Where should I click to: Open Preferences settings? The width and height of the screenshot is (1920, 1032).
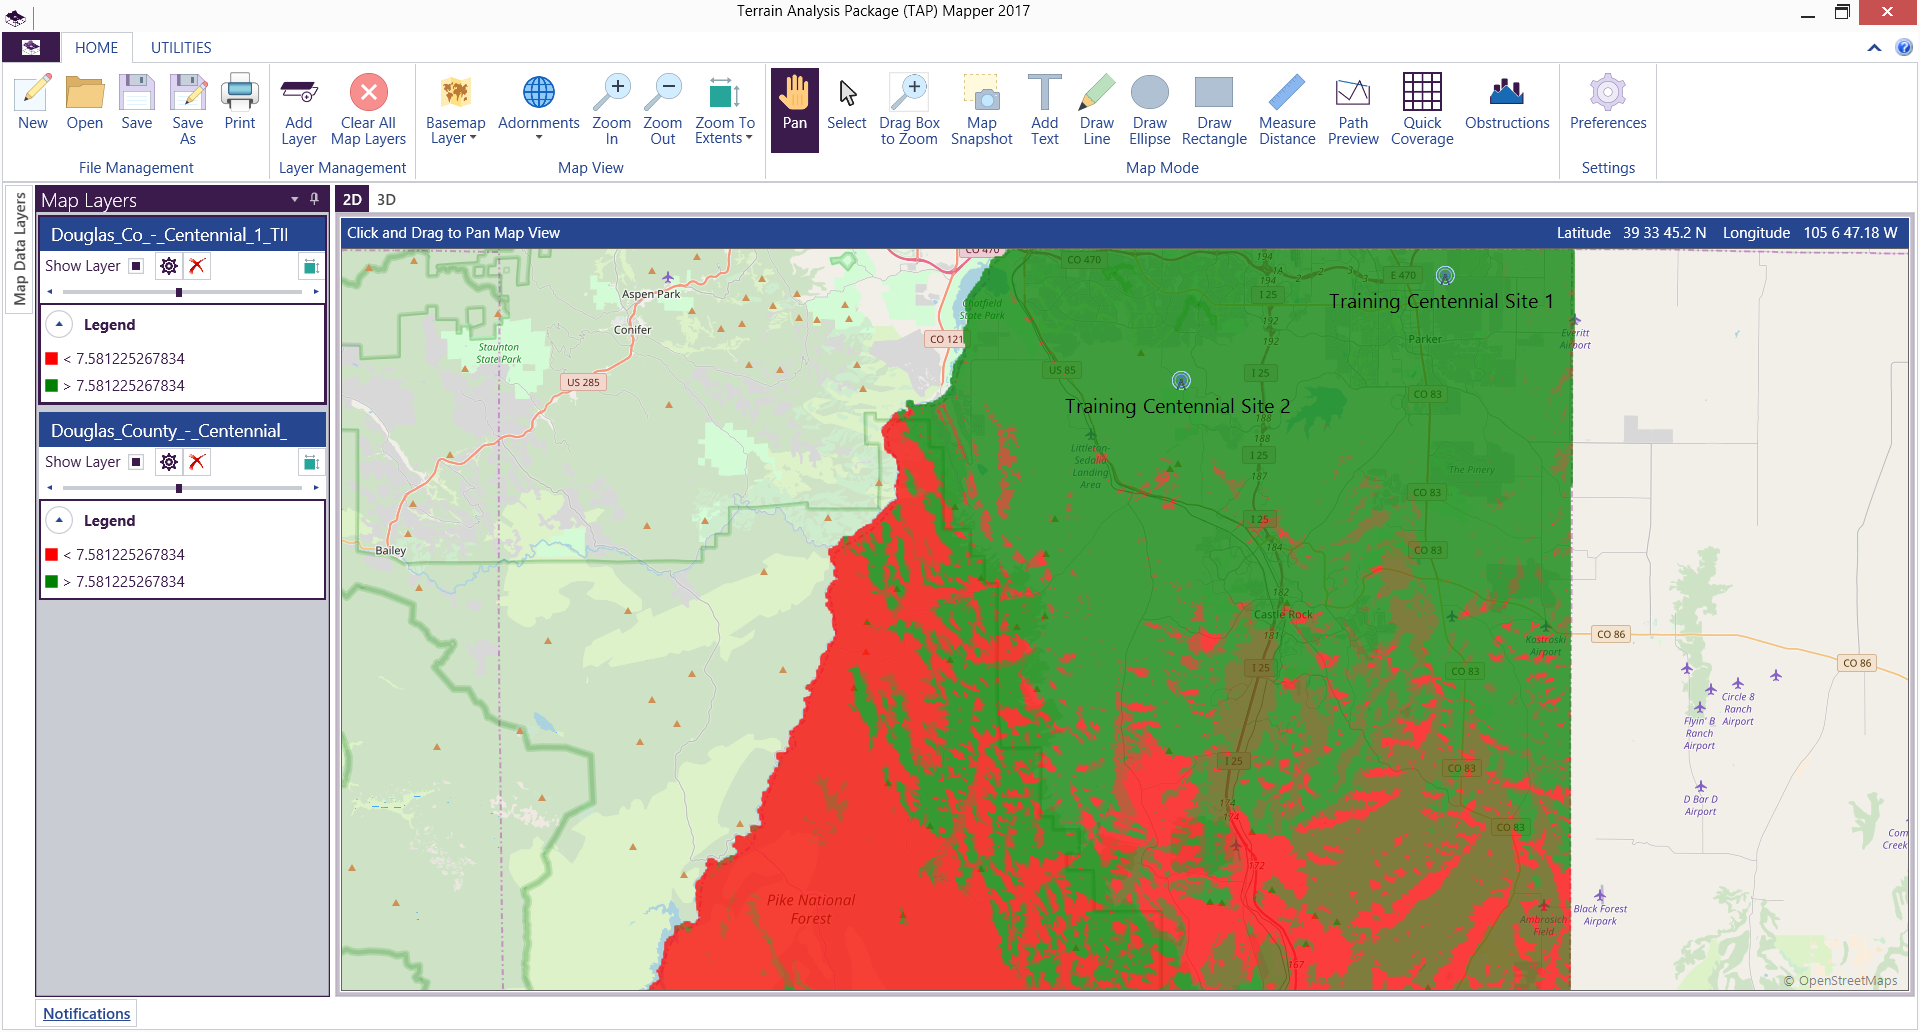click(x=1607, y=102)
